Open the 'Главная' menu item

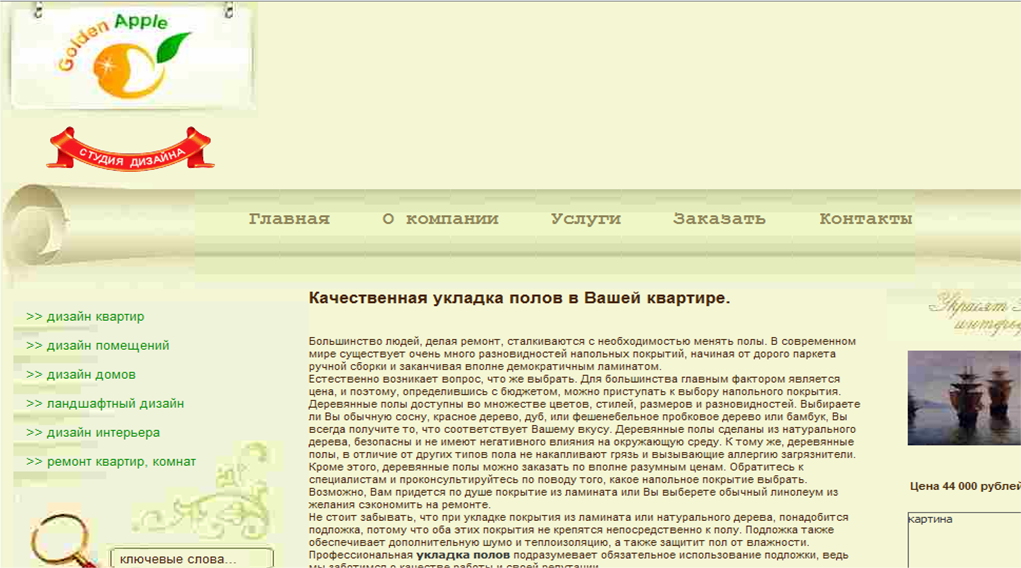click(x=289, y=219)
